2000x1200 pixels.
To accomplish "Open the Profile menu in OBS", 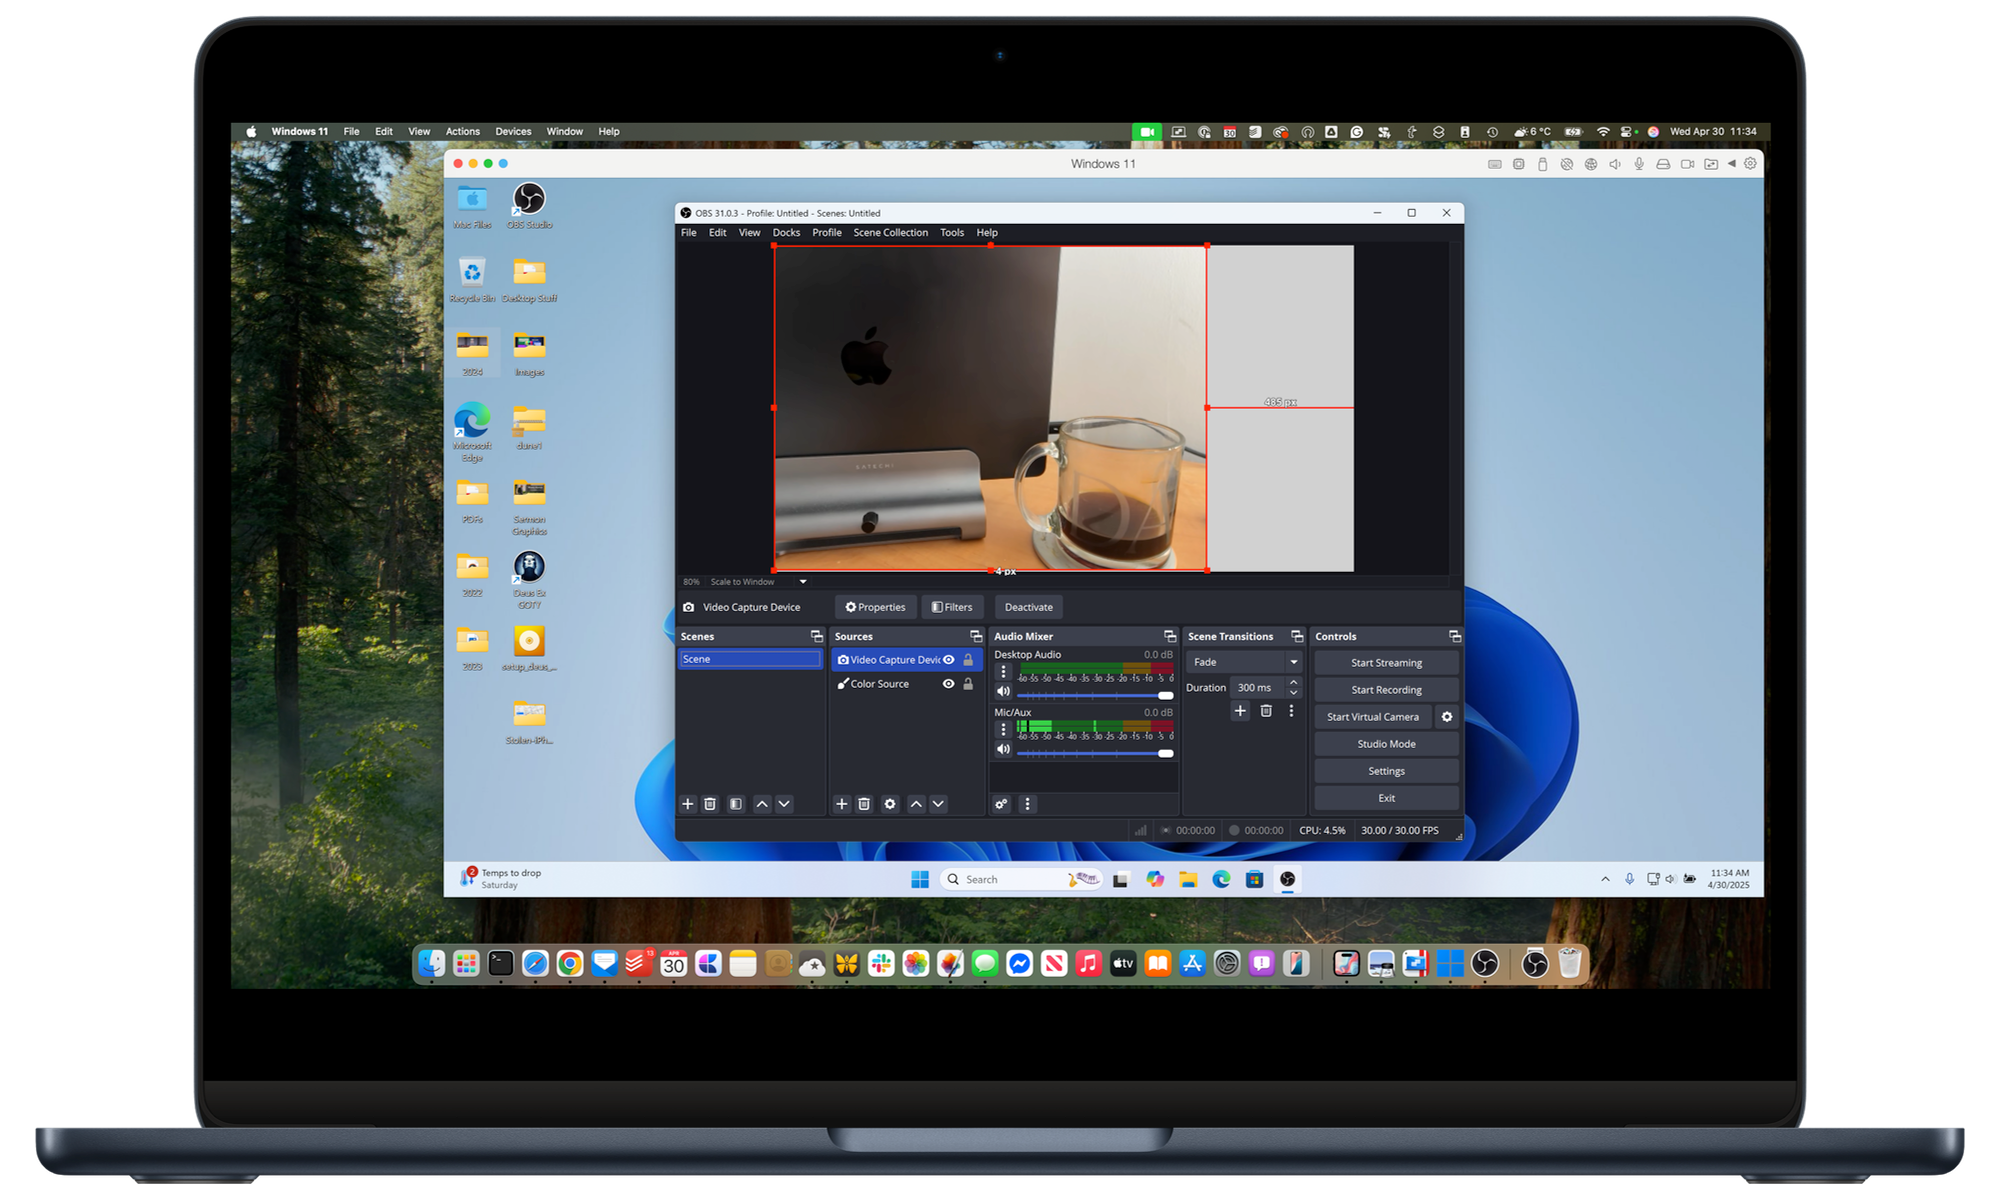I will pos(827,232).
